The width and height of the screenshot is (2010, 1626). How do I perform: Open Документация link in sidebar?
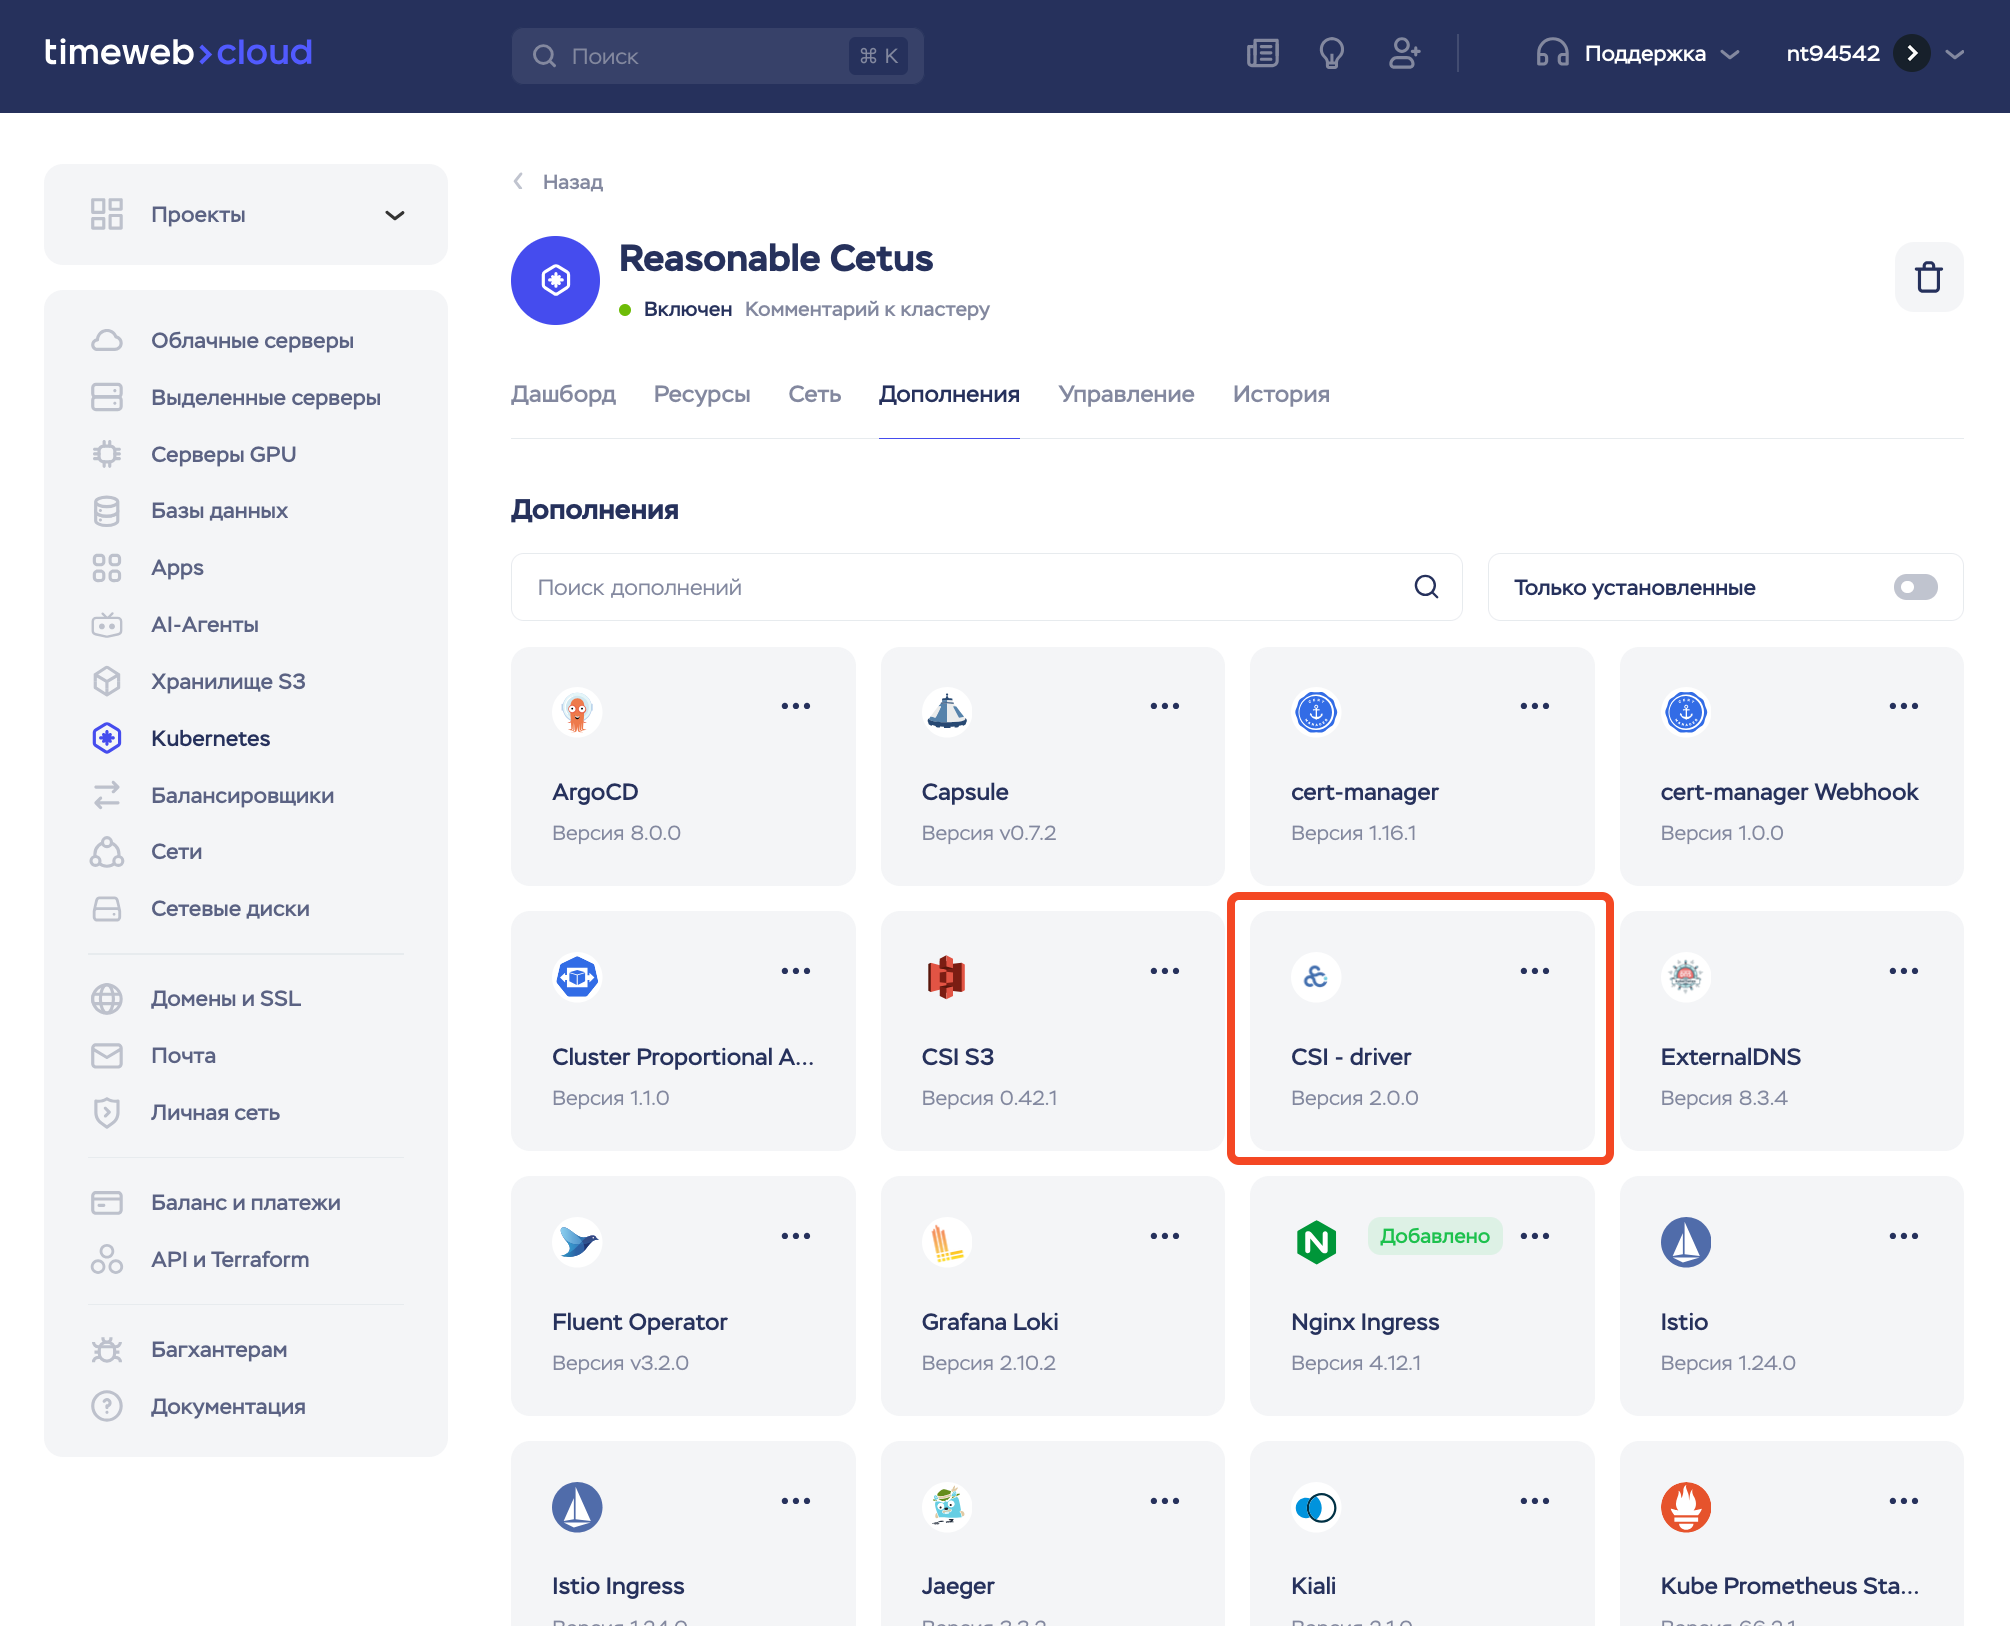coord(246,1407)
